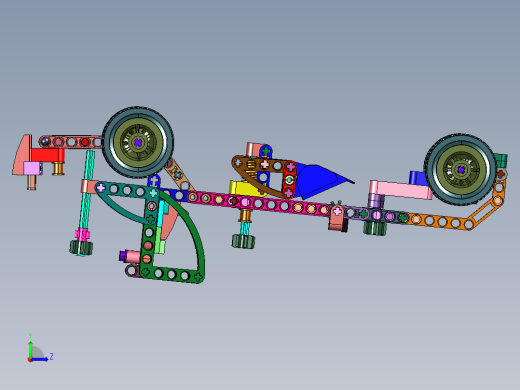520x390 pixels.
Task: Pick the purple cross hub of the left wheel
Action: (138, 143)
